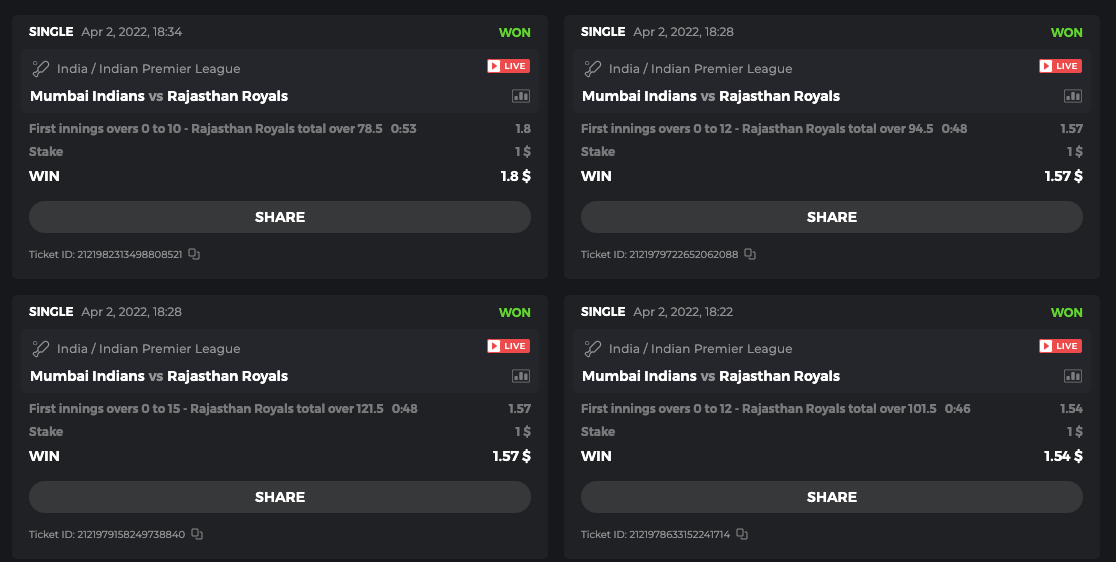This screenshot has height=562, width=1116.
Task: Copy ticket ID ending in 738840
Action: 197,534
